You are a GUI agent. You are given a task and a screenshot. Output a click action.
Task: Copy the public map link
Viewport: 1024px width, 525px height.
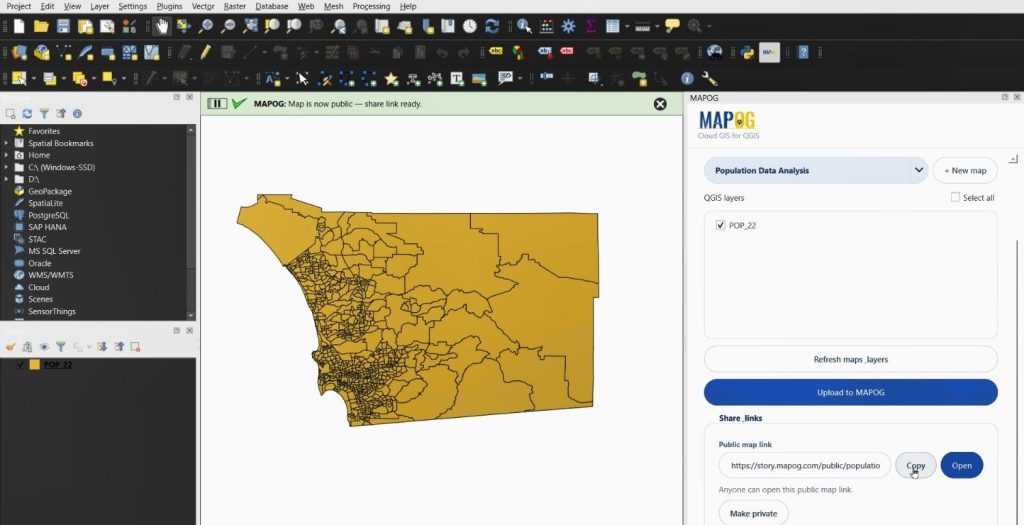[x=916, y=466]
